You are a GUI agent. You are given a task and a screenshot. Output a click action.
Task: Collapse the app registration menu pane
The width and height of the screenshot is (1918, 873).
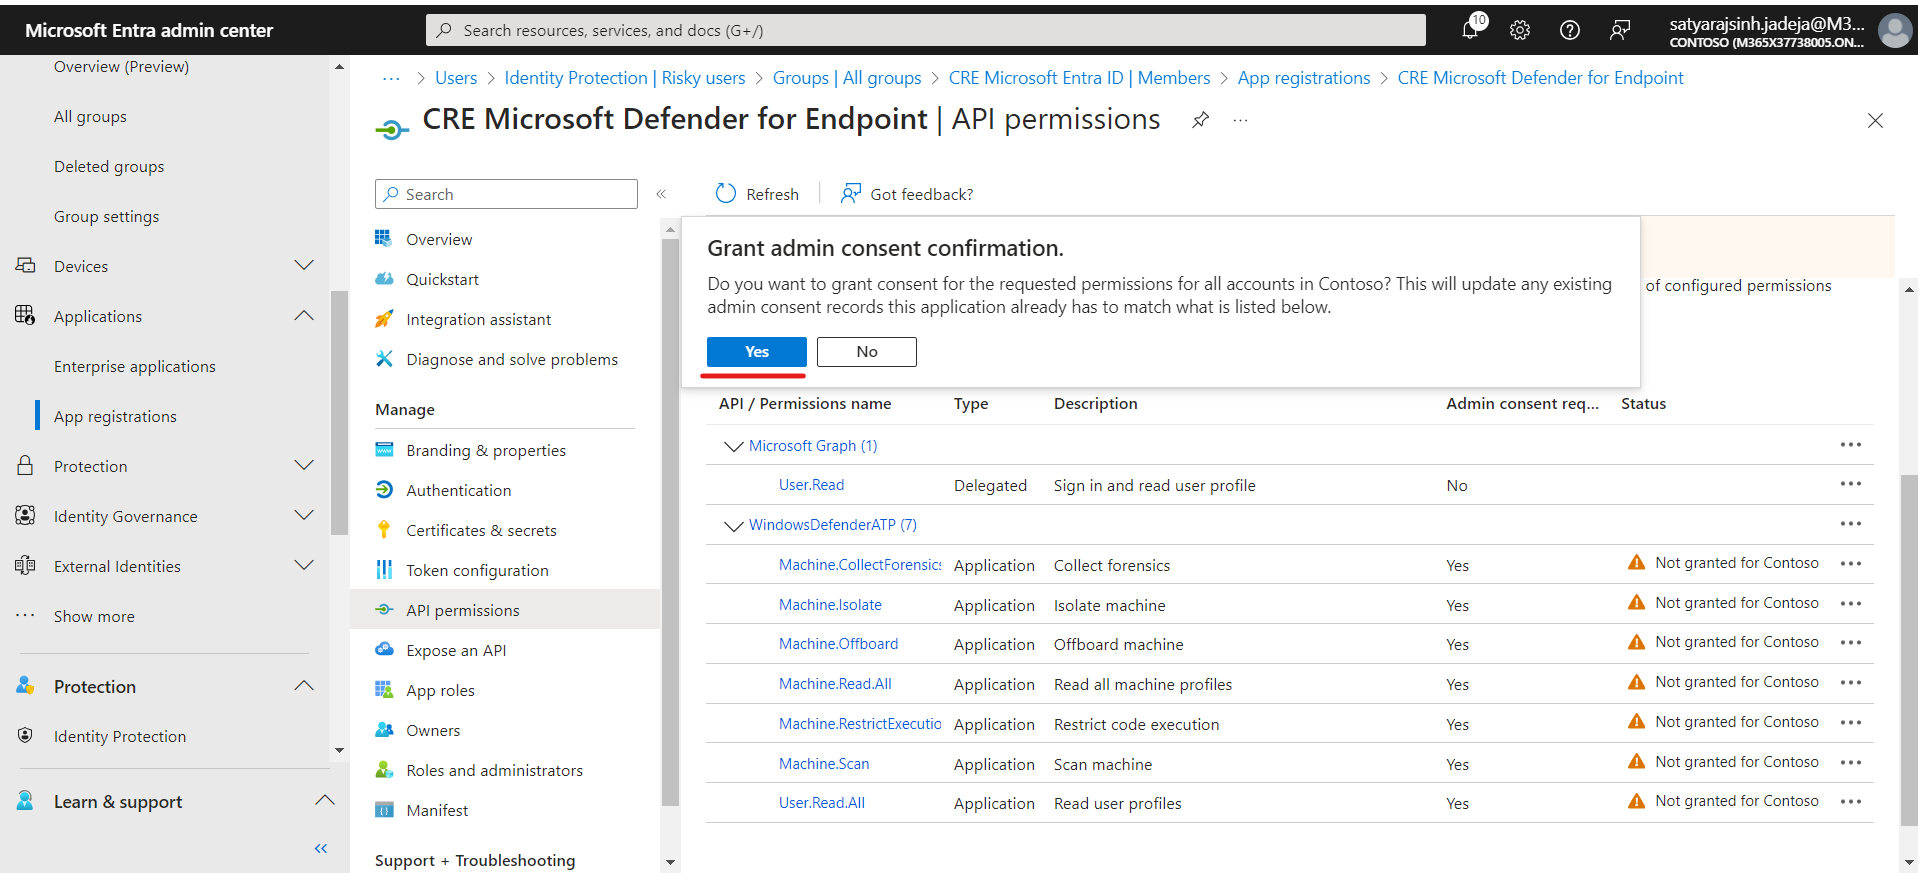tap(661, 194)
